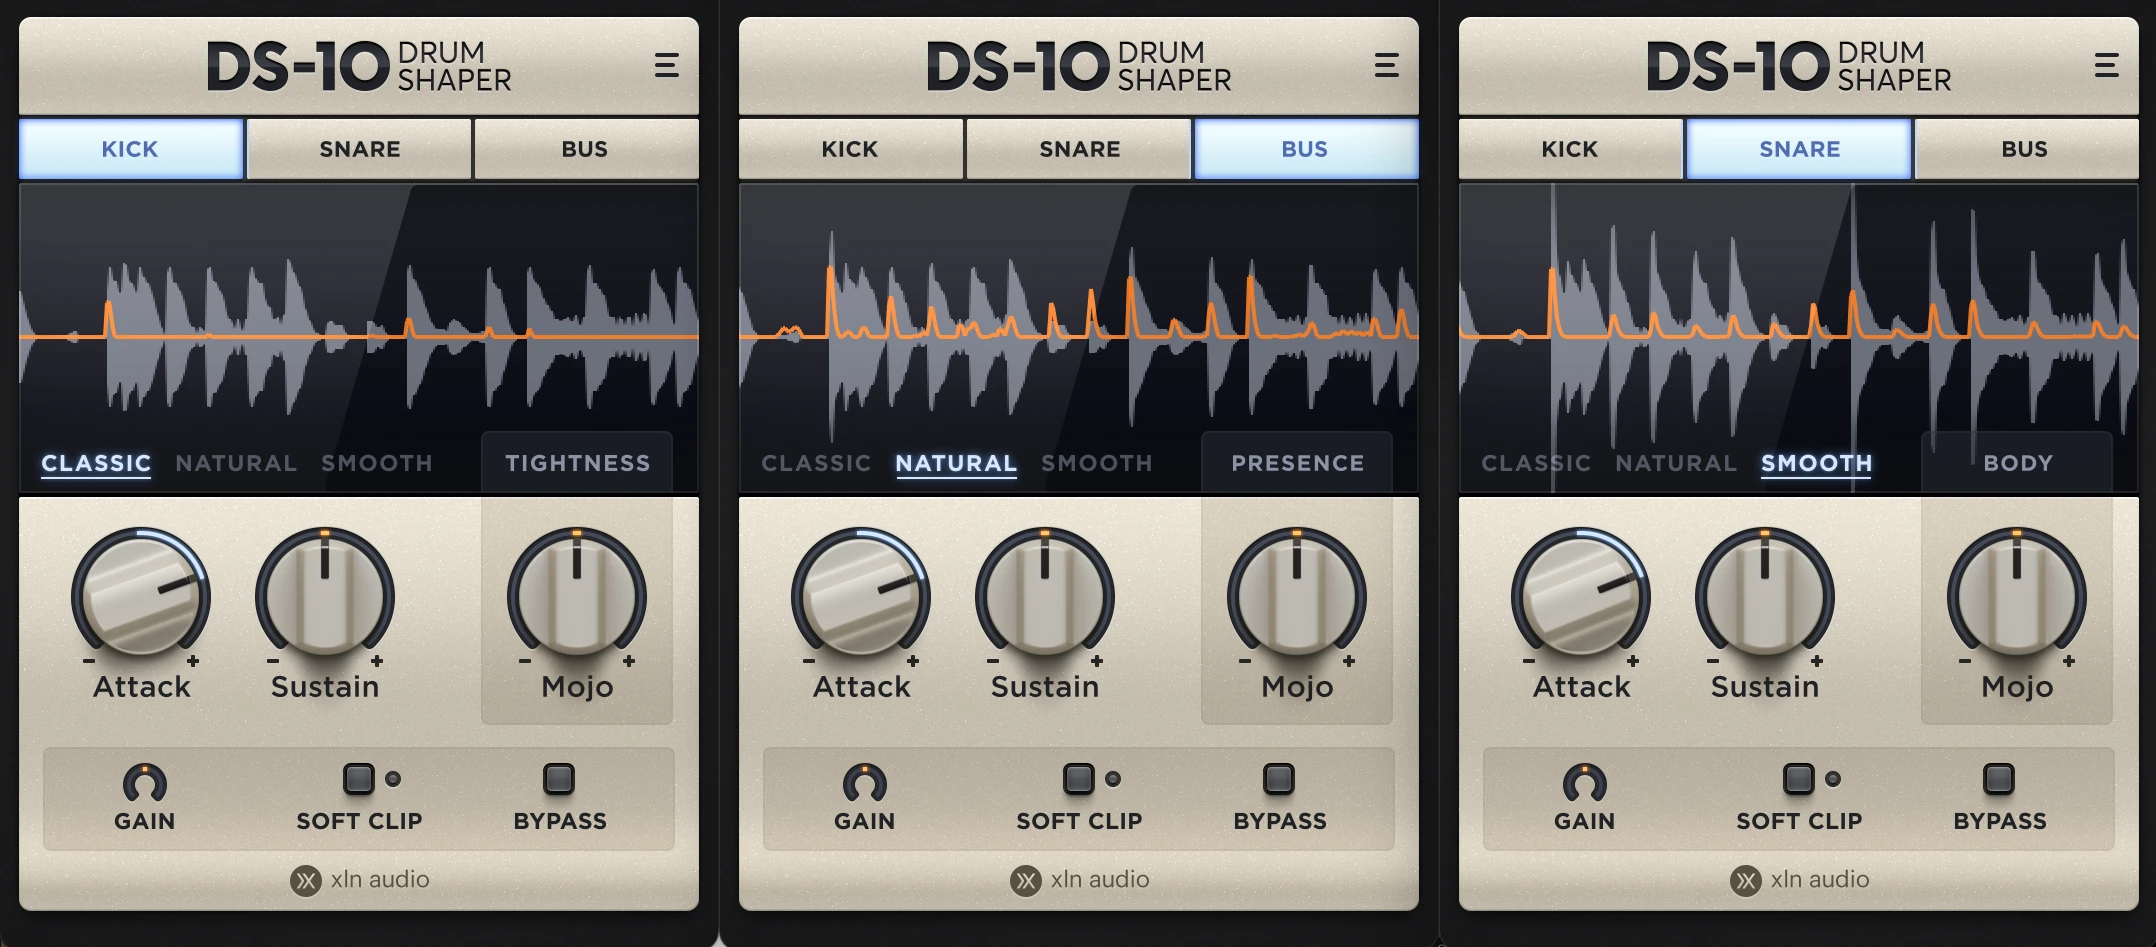The width and height of the screenshot is (2156, 947).
Task: Click the small Gain knob in the Bus plugin
Action: [x=865, y=783]
